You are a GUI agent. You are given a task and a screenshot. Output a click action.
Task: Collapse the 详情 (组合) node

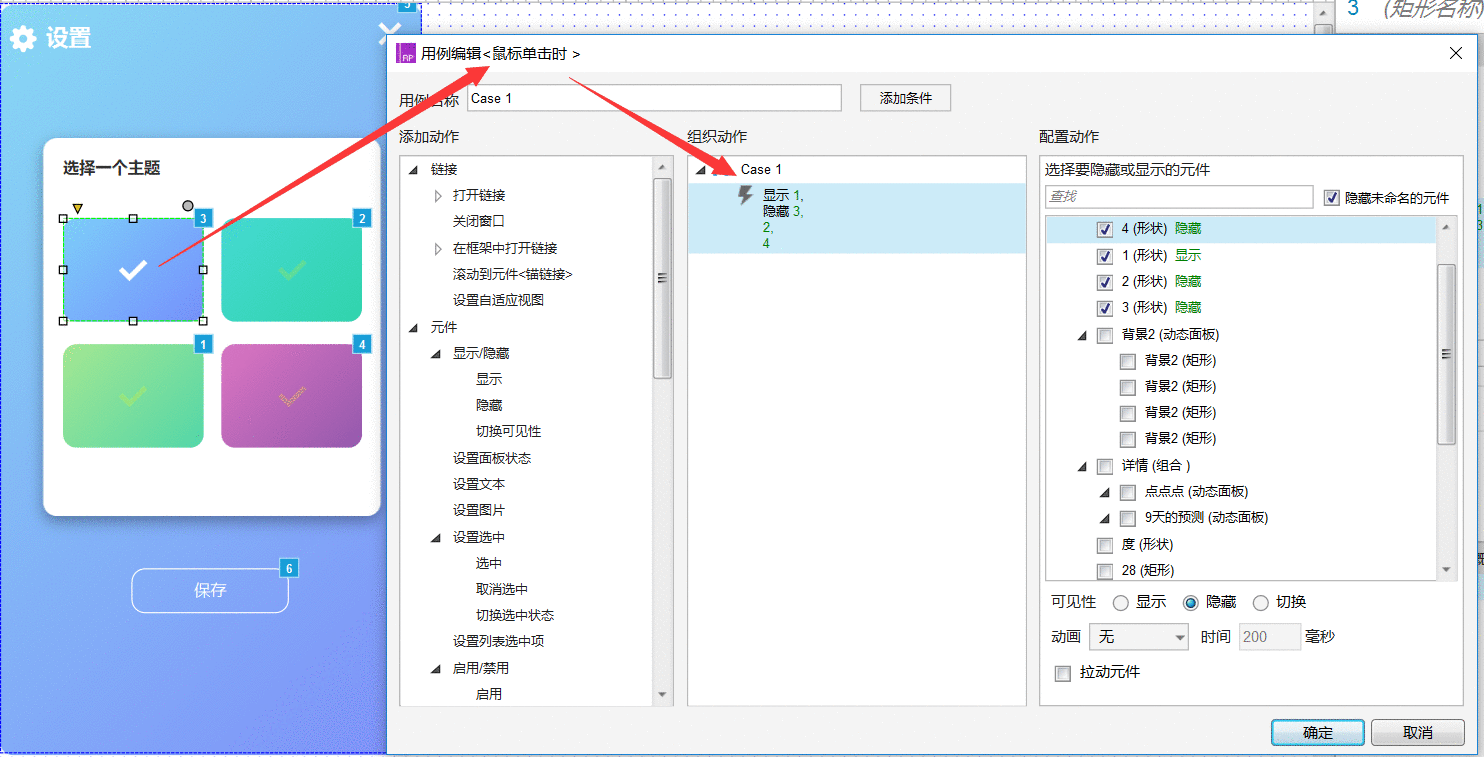(1082, 467)
